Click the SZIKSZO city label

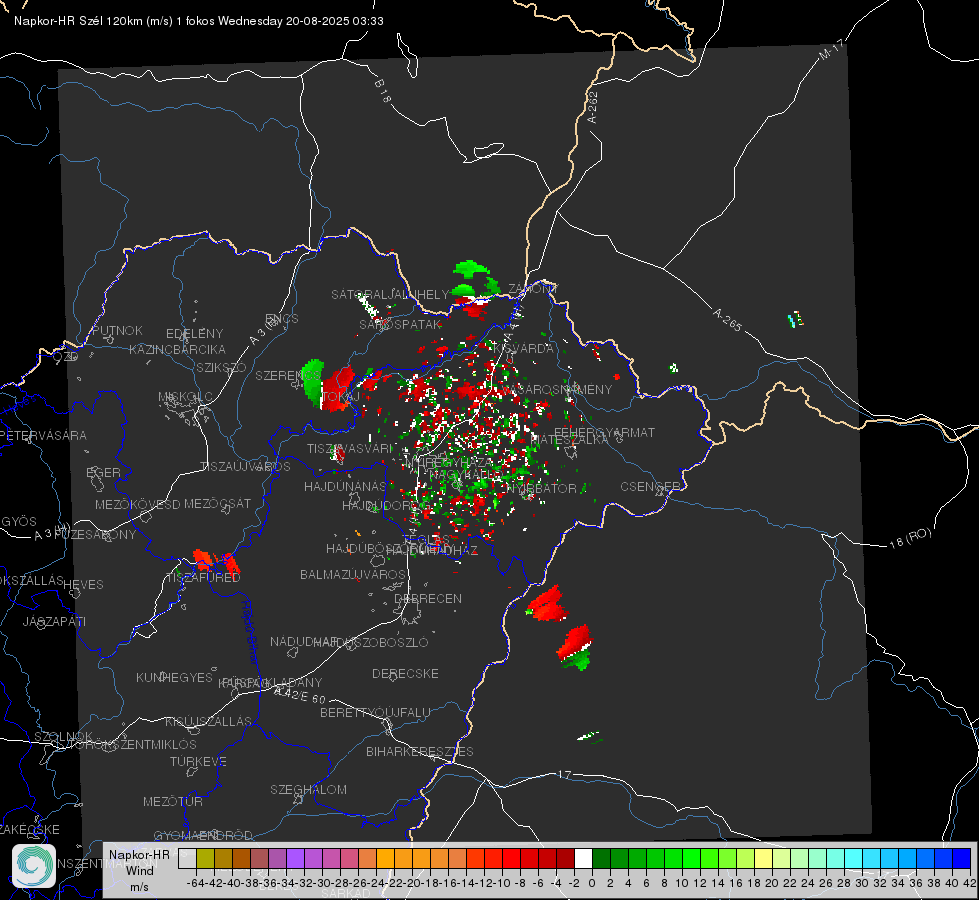point(221,367)
